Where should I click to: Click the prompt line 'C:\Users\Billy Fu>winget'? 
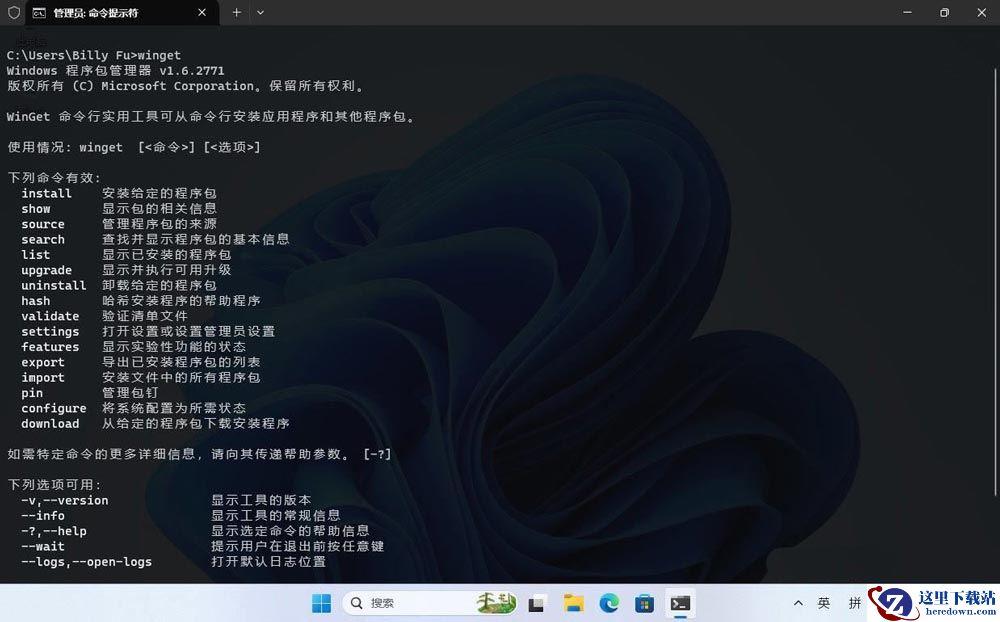pyautogui.click(x=94, y=55)
